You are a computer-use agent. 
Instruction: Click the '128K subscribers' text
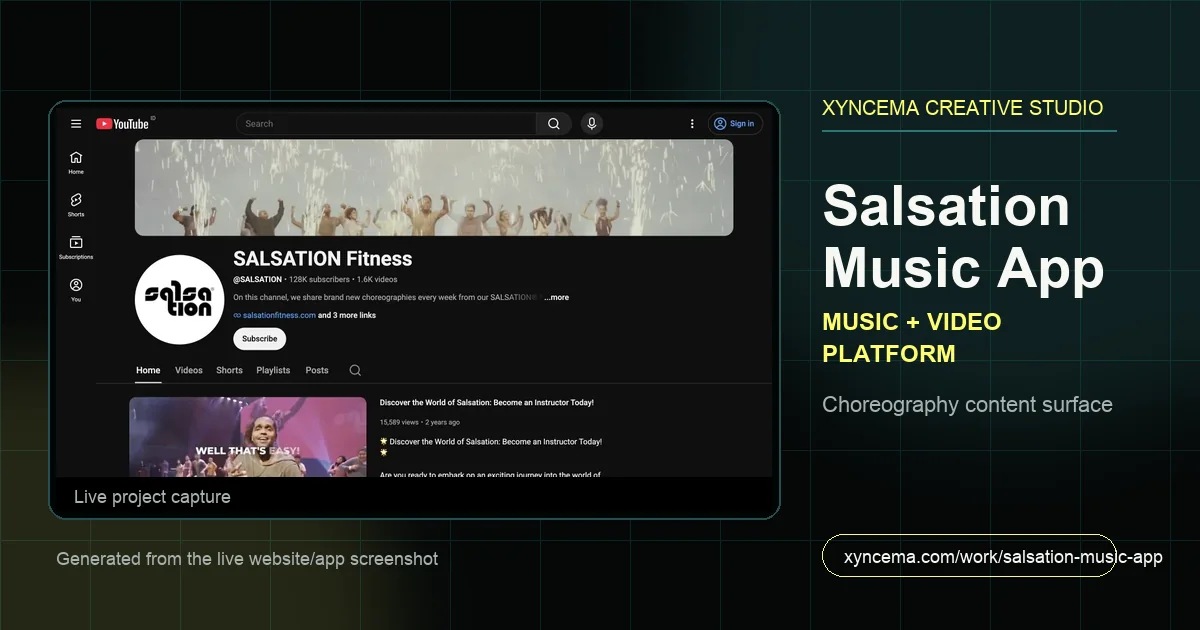pyautogui.click(x=319, y=280)
